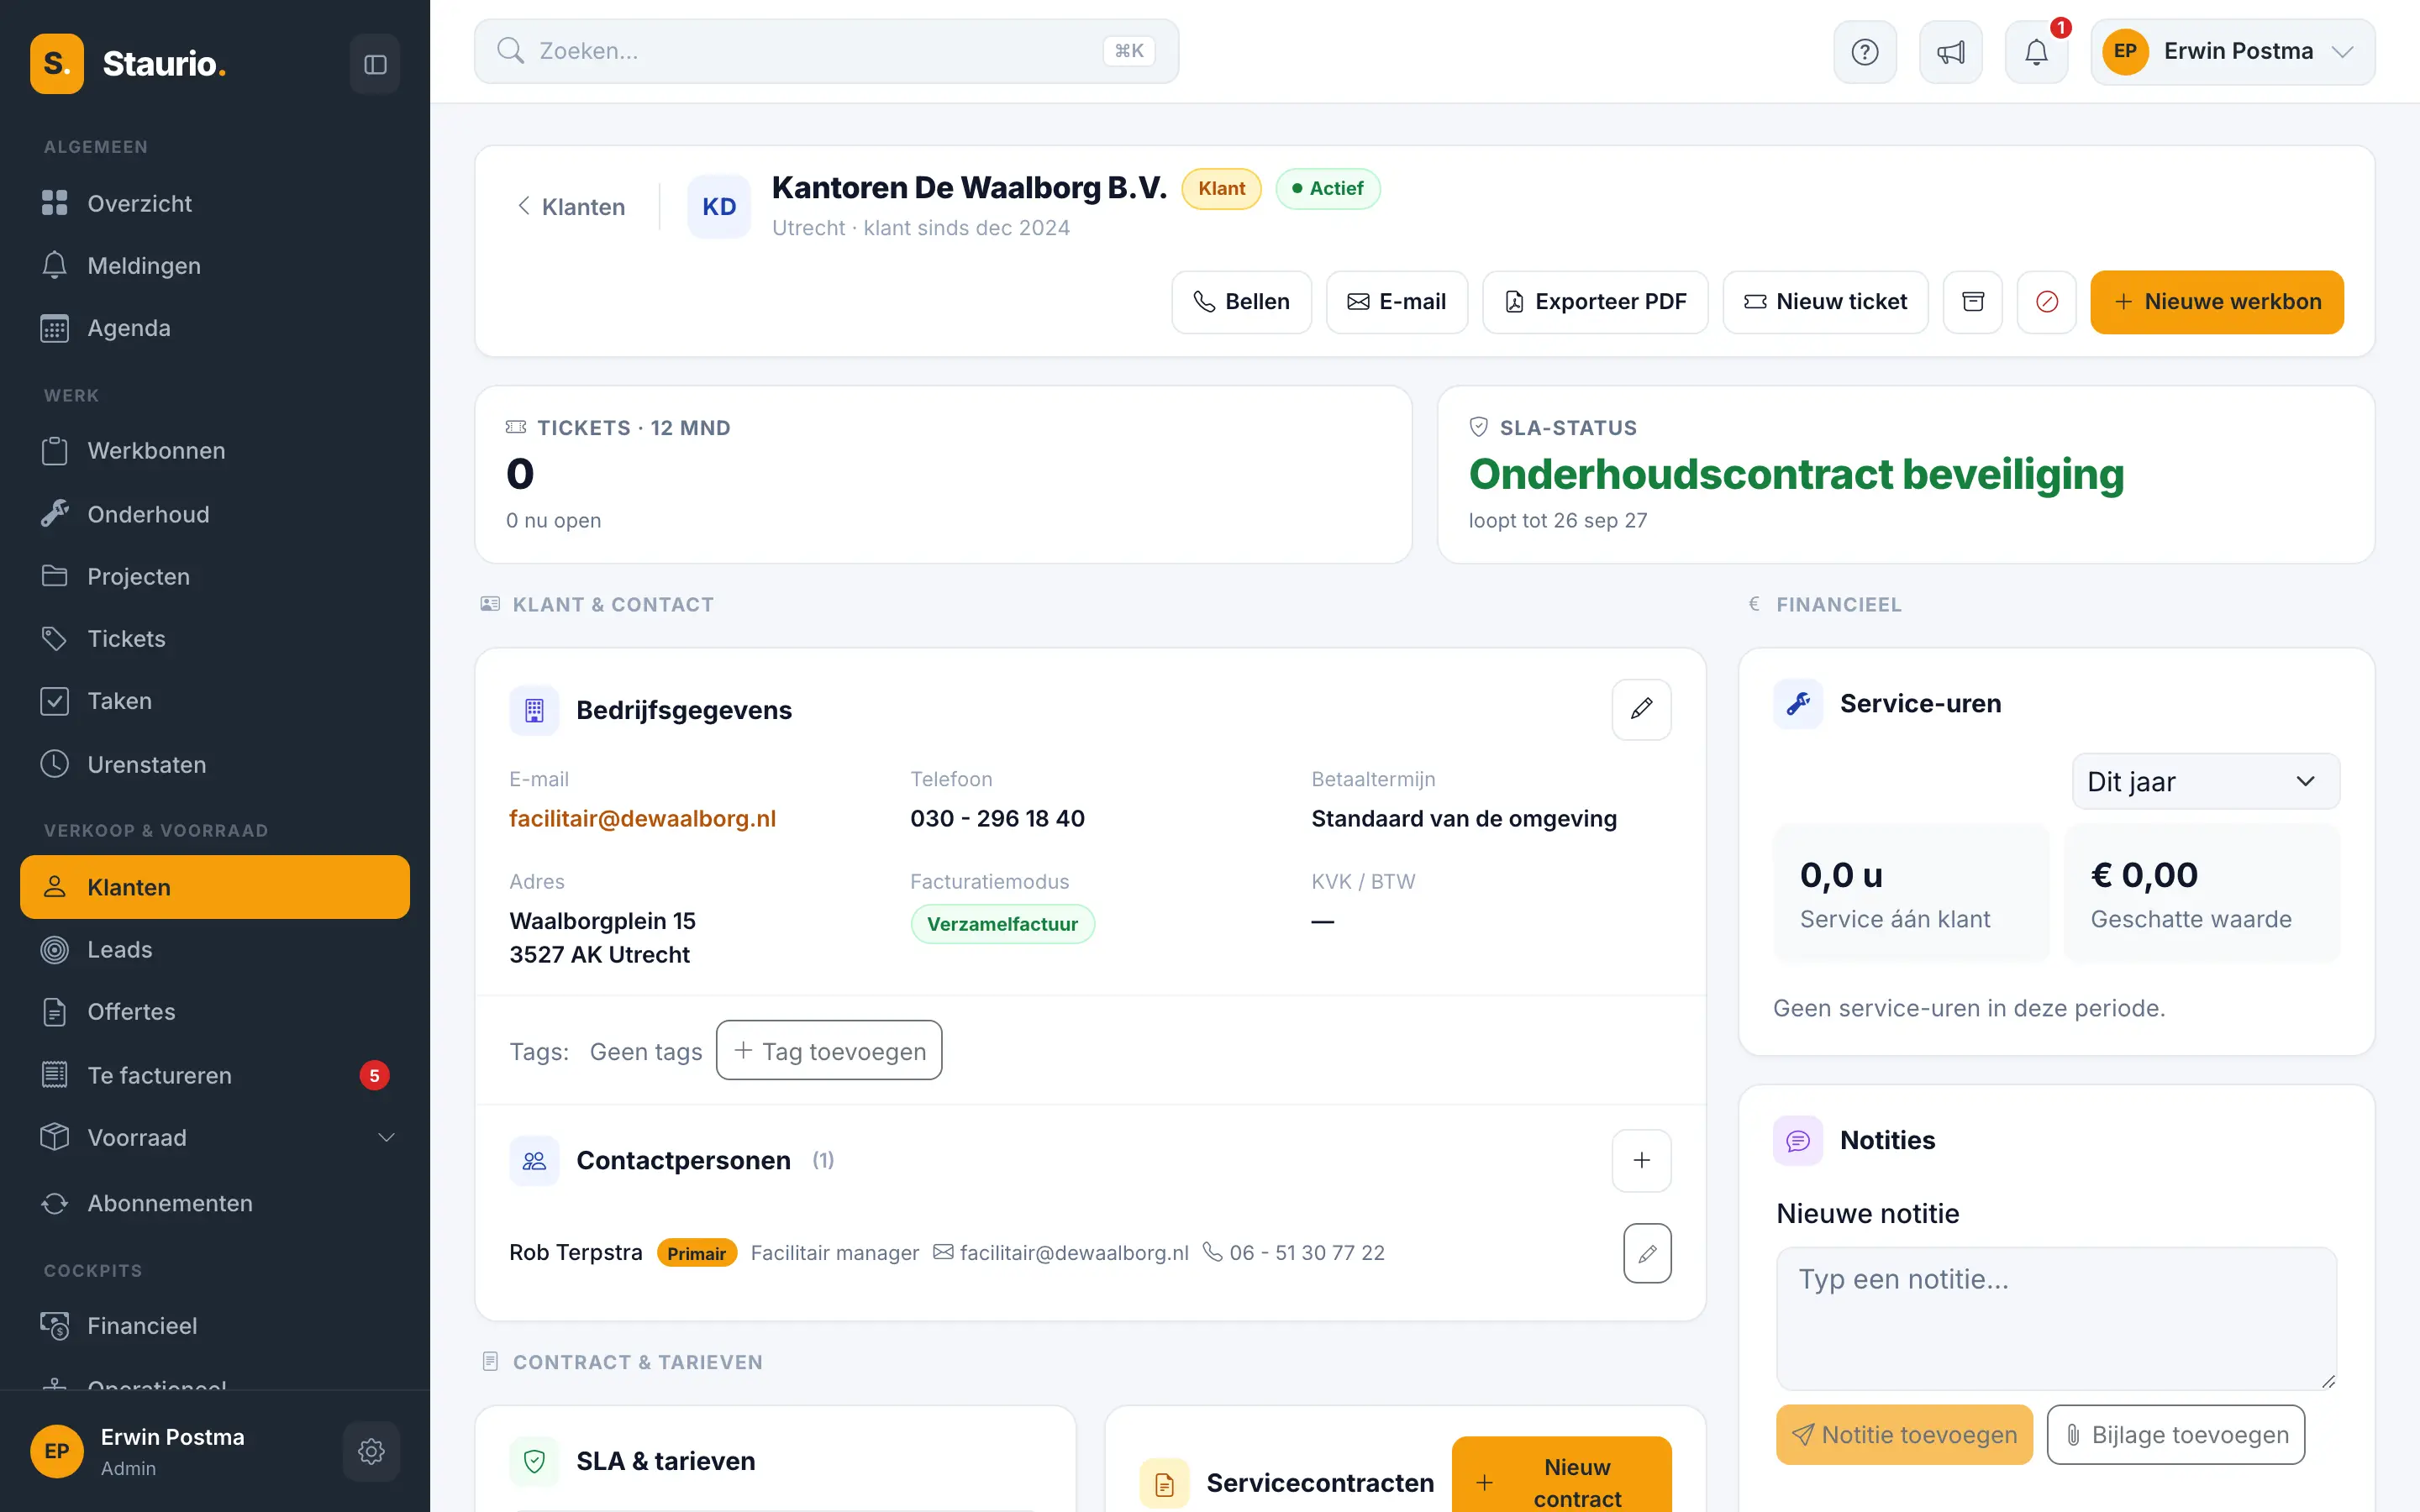
Task: Open the notifications bell icon
Action: [x=2036, y=52]
